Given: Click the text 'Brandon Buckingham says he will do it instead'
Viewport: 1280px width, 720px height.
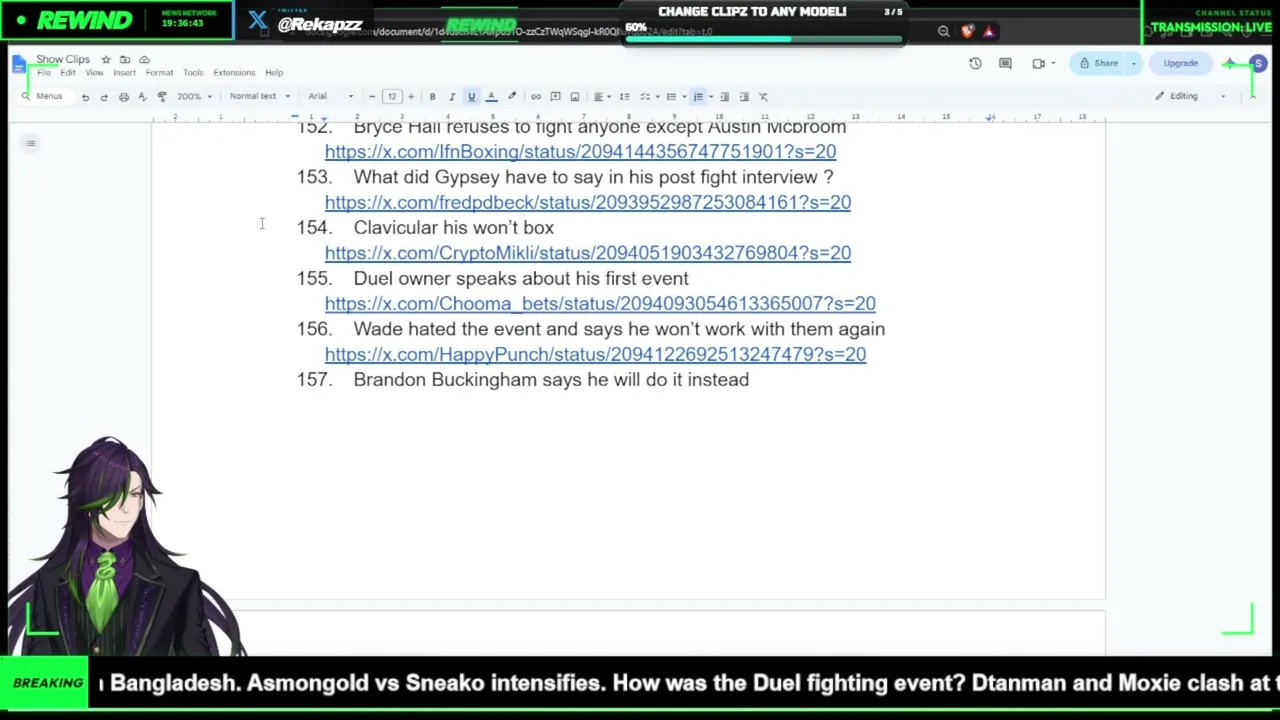Looking at the screenshot, I should click(551, 380).
